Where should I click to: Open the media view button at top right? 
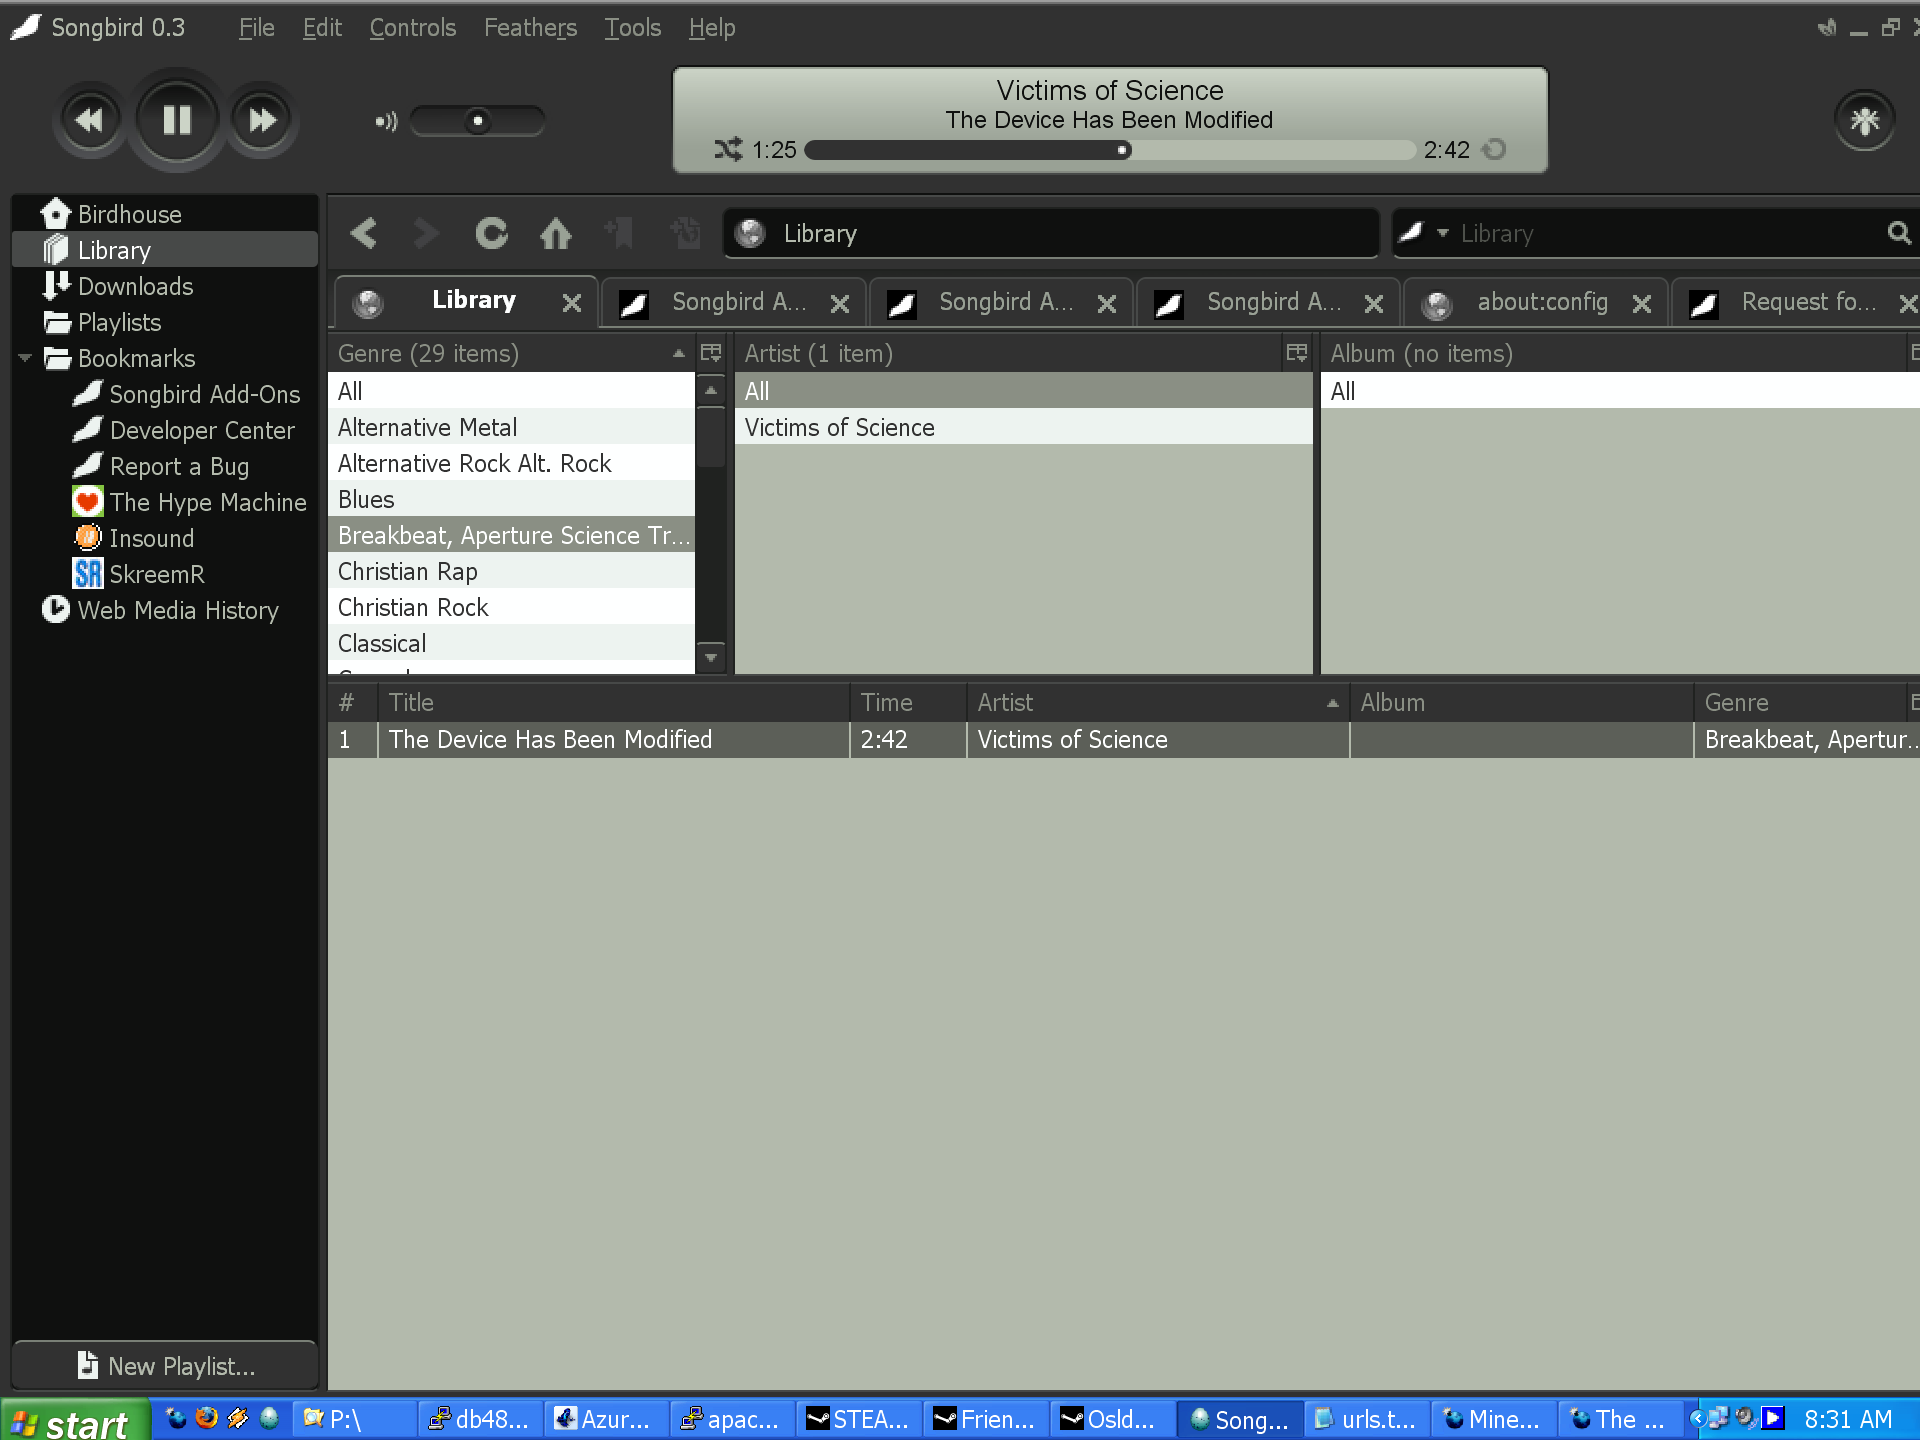[1864, 121]
